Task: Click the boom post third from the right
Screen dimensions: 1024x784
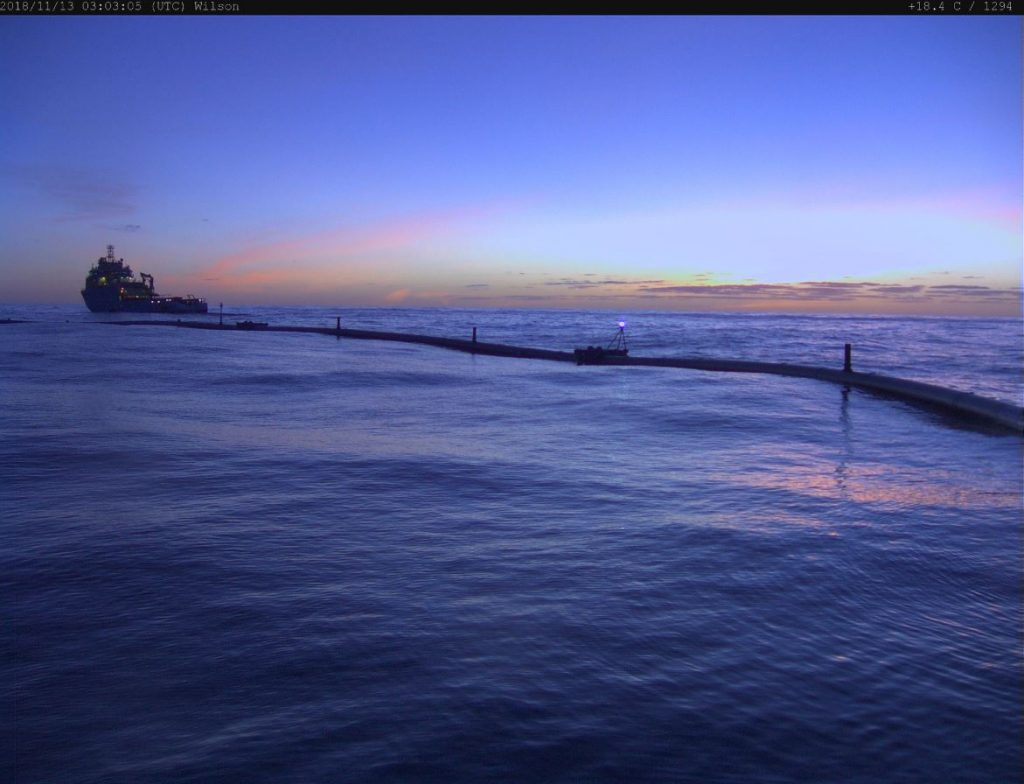Action: [338, 323]
